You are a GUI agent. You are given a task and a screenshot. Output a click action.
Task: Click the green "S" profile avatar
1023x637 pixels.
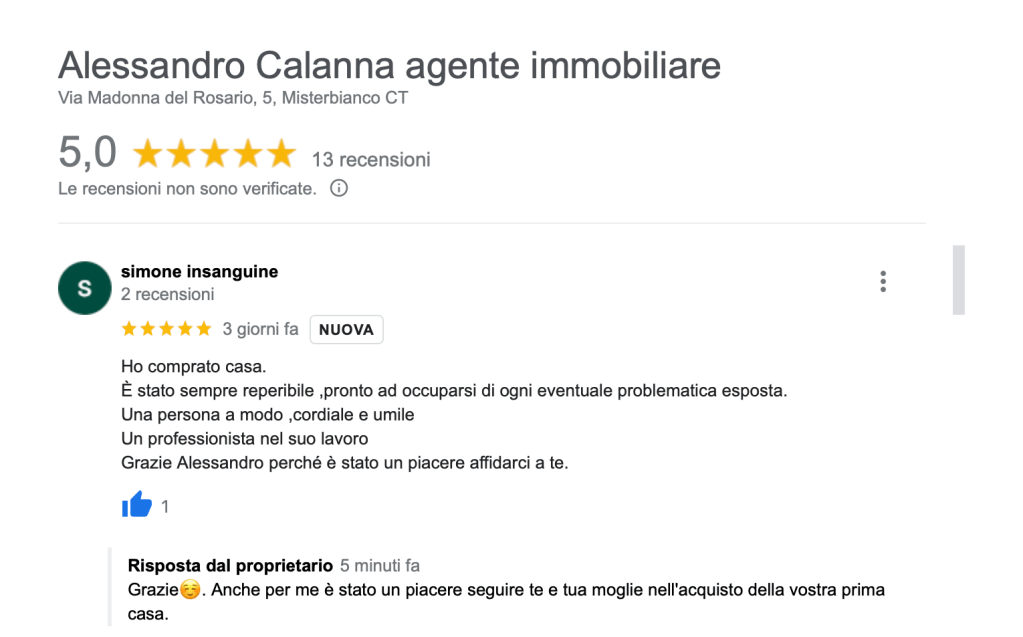pos(84,288)
